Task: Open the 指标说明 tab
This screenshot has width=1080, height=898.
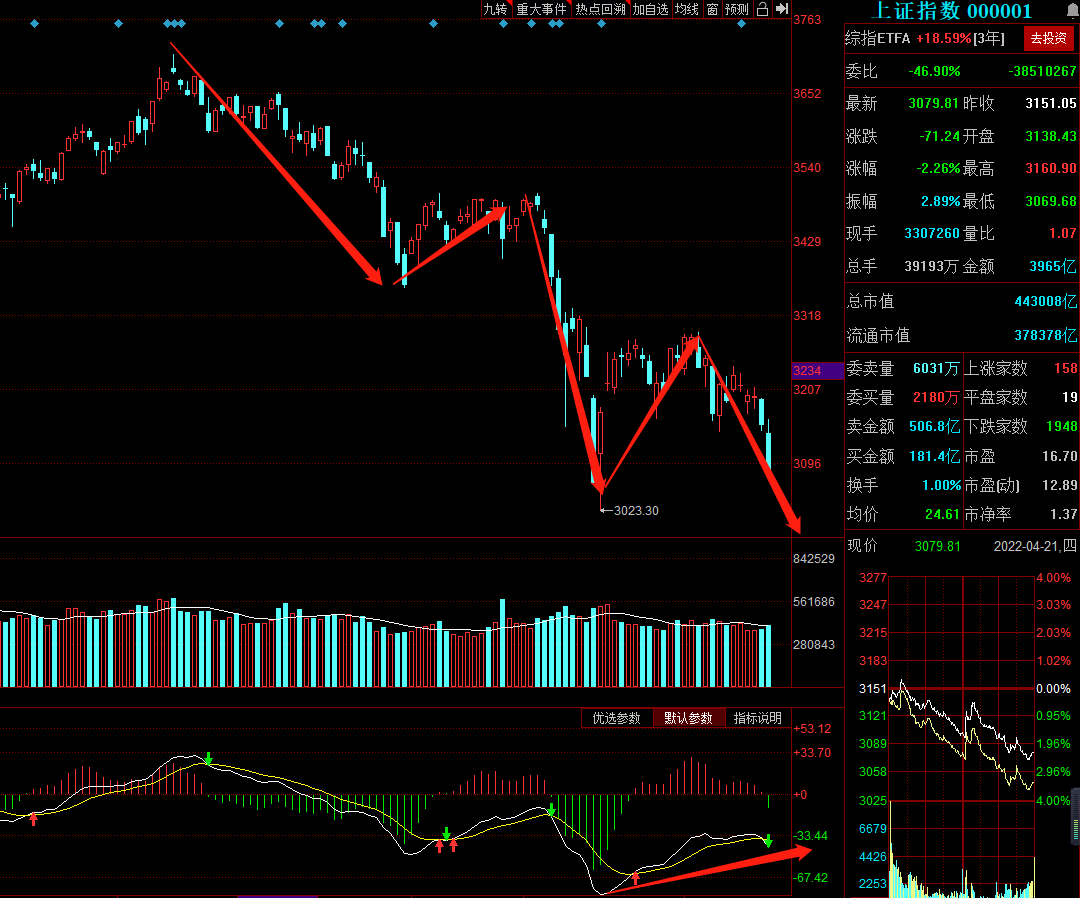Action: click(758, 718)
